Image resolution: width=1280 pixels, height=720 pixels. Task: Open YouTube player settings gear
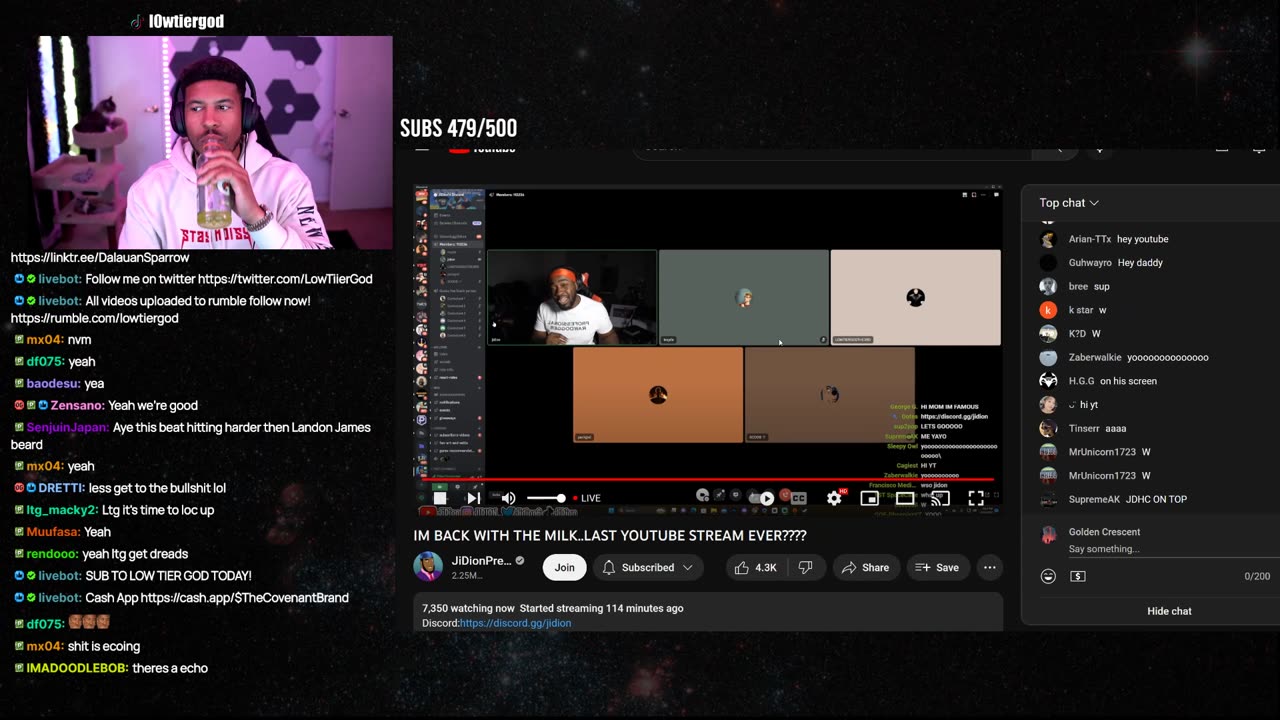834,498
